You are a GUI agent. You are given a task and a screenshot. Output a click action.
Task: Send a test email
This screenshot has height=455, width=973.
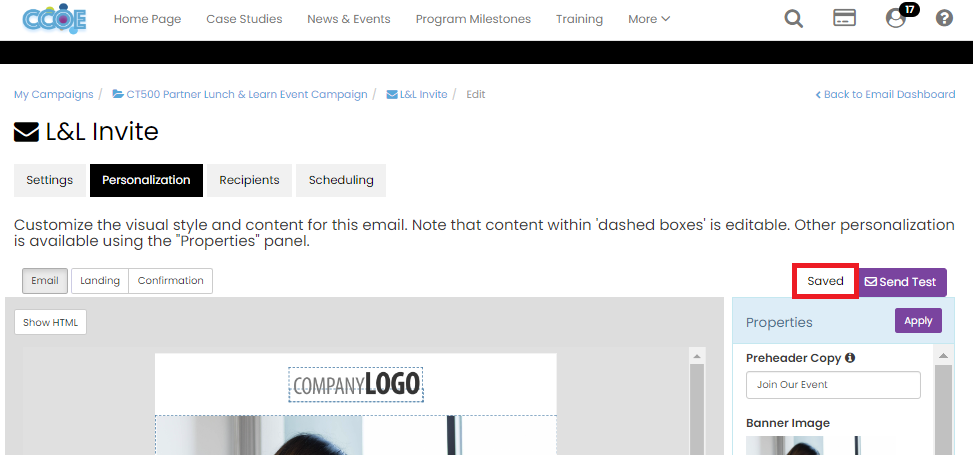coord(902,282)
